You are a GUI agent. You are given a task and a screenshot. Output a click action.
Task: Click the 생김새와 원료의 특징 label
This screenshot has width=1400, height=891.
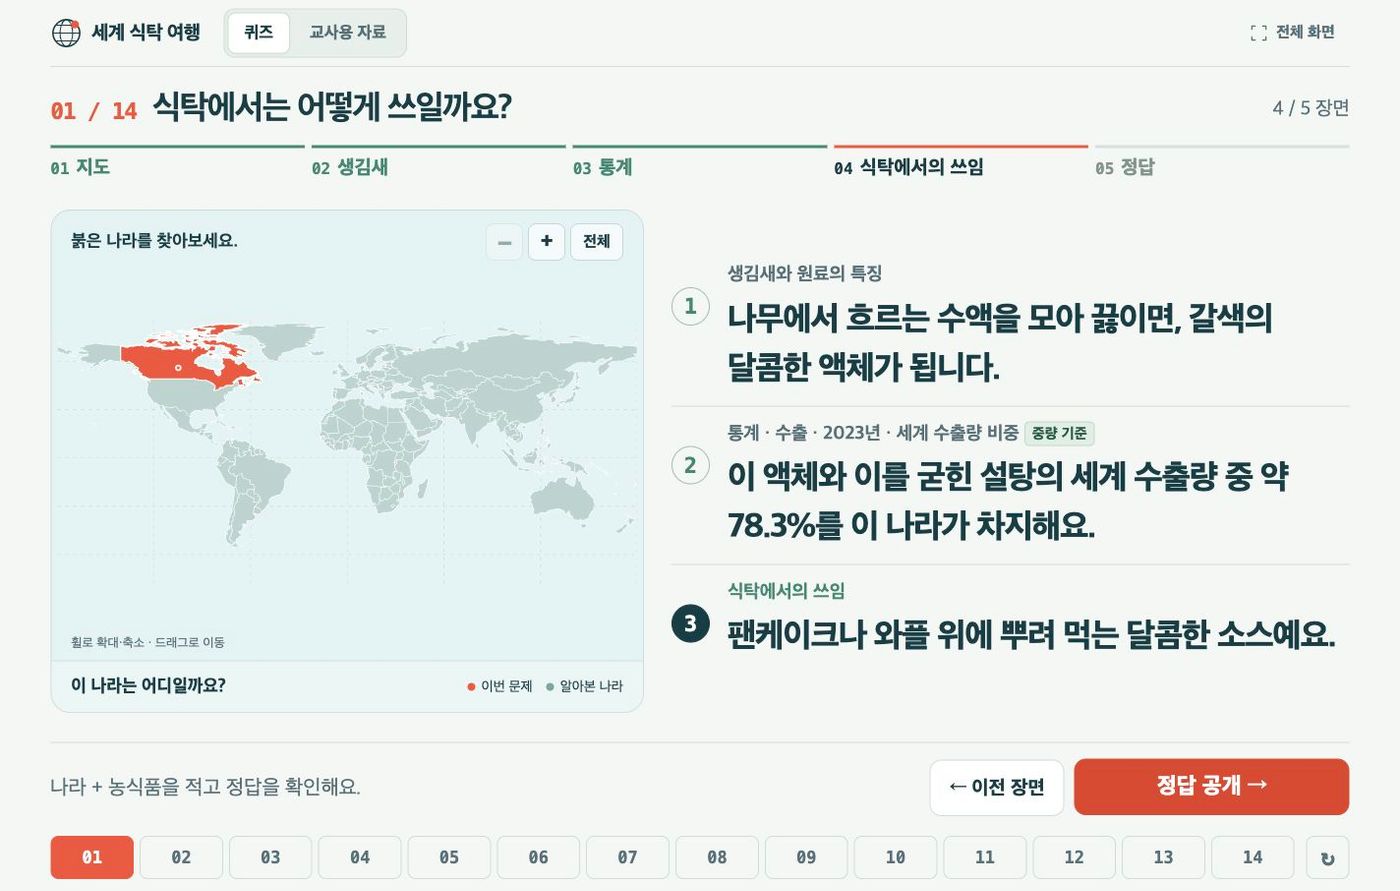click(804, 273)
